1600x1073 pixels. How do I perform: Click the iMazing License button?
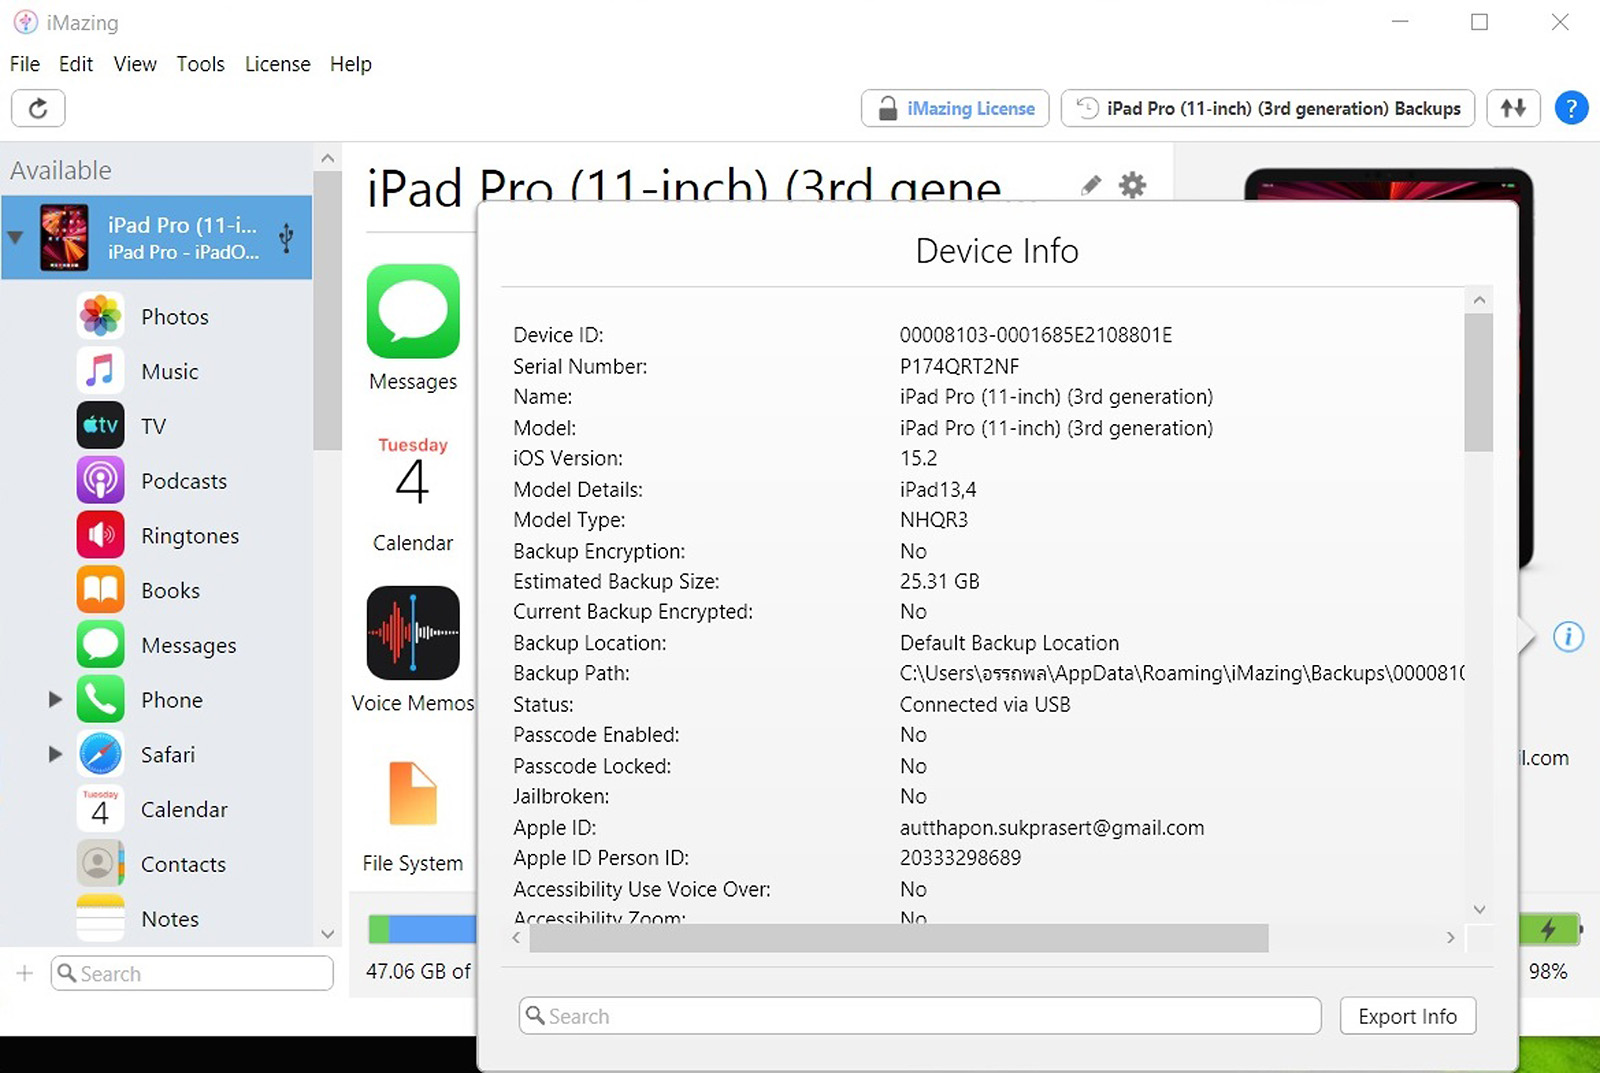(955, 108)
